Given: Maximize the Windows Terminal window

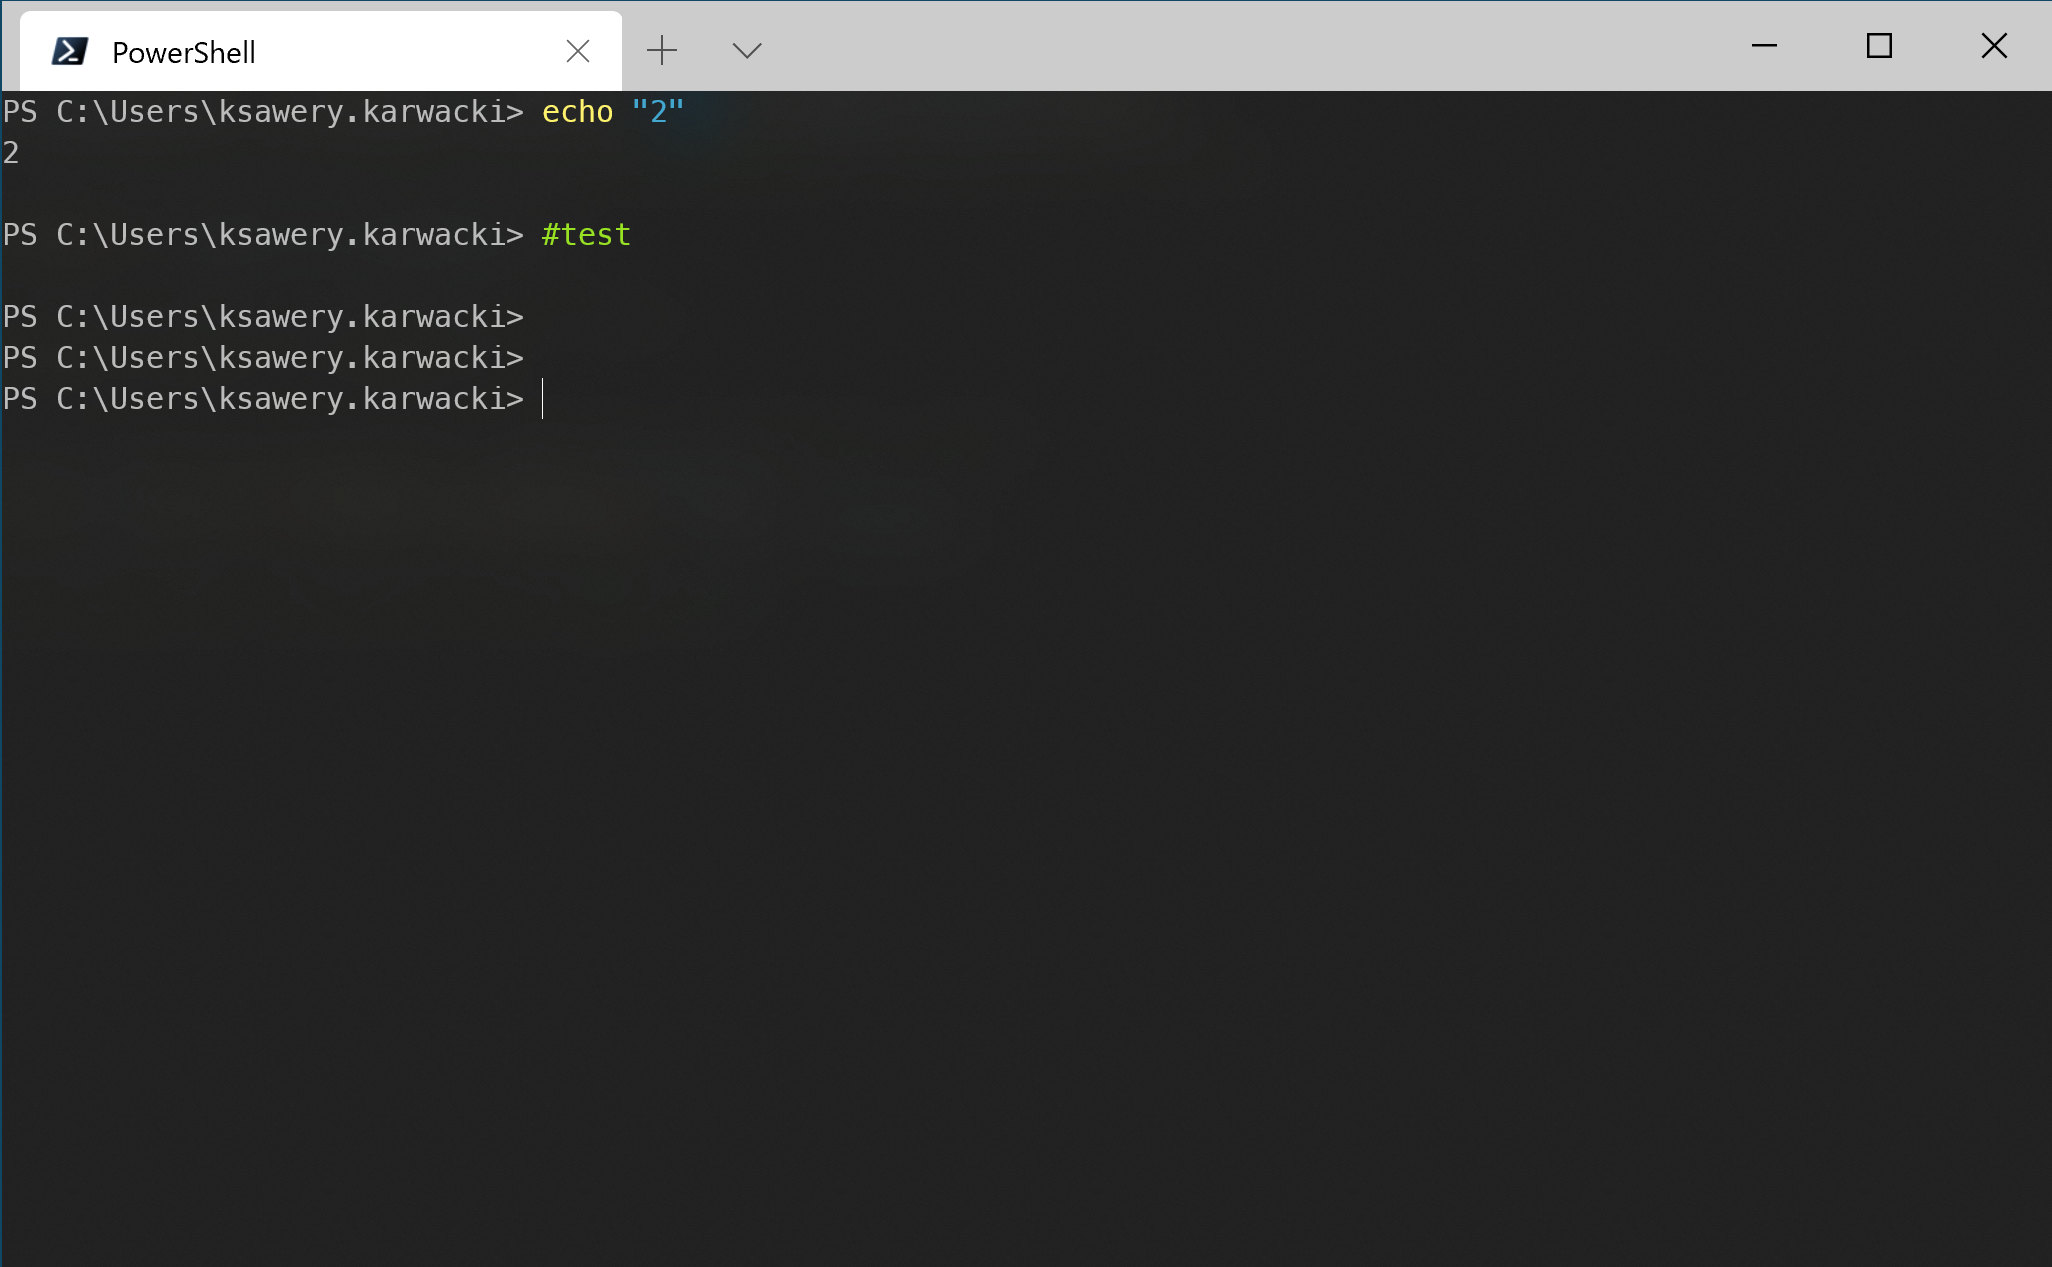Looking at the screenshot, I should (x=1878, y=45).
